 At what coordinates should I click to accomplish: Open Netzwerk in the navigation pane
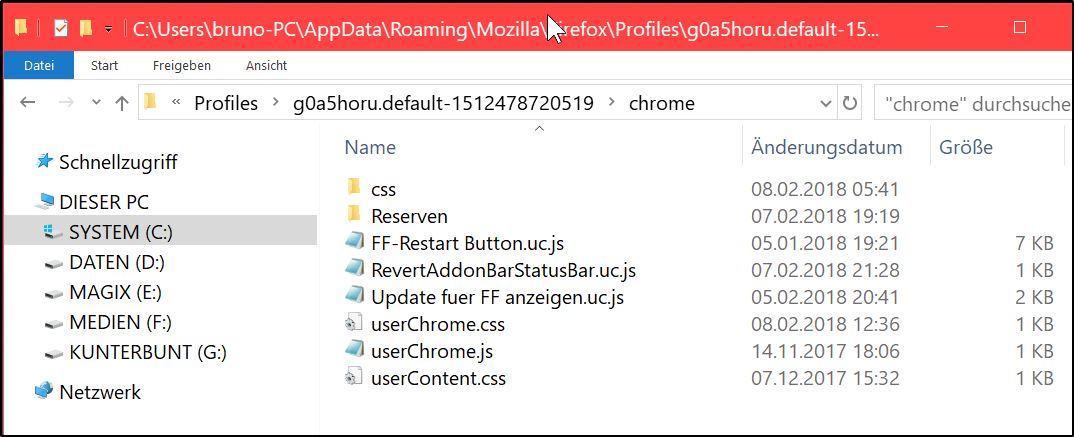click(x=99, y=392)
